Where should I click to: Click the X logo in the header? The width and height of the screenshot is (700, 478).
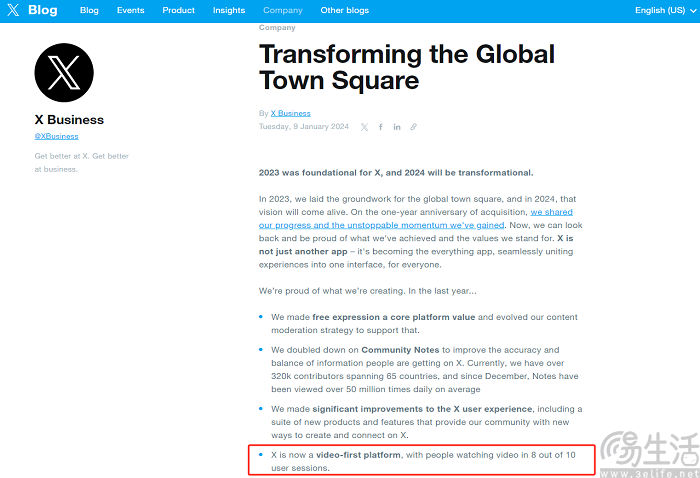[x=14, y=10]
